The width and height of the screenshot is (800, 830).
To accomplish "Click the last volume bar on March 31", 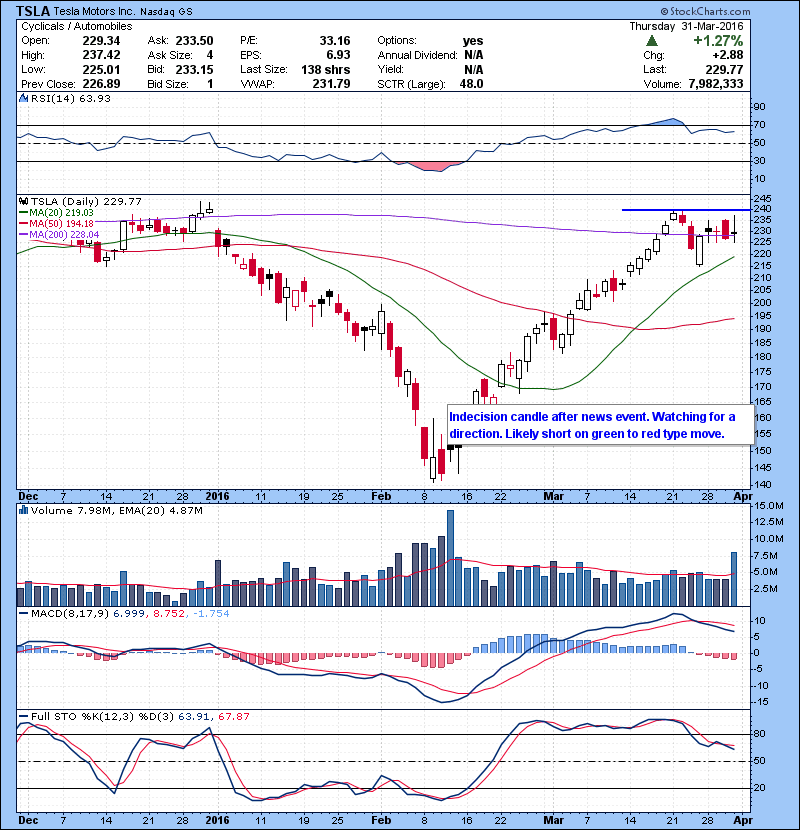I will pos(734,579).
